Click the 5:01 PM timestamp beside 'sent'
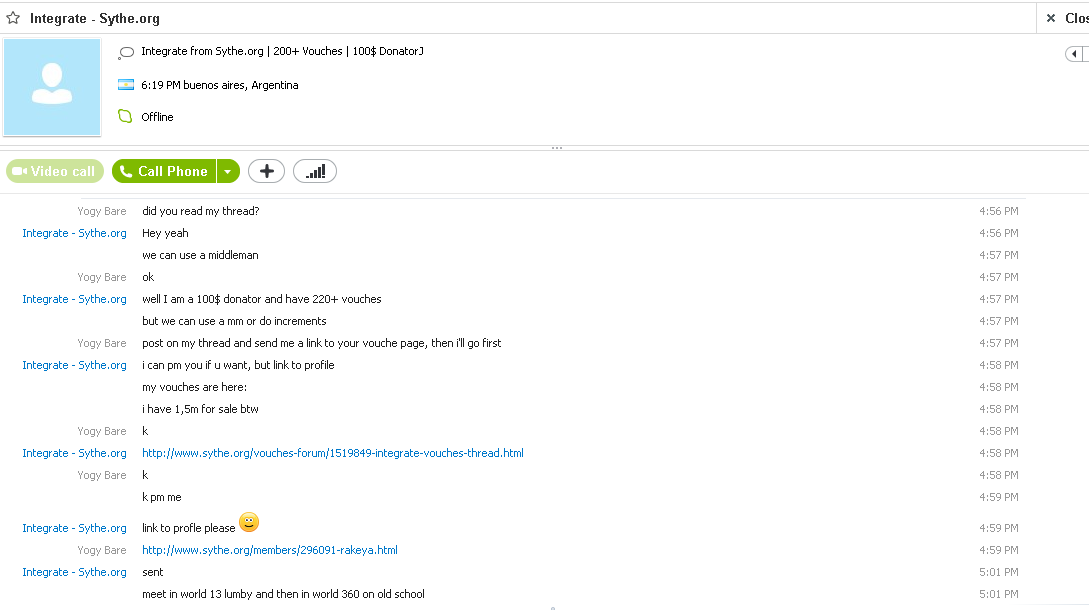 coord(999,572)
